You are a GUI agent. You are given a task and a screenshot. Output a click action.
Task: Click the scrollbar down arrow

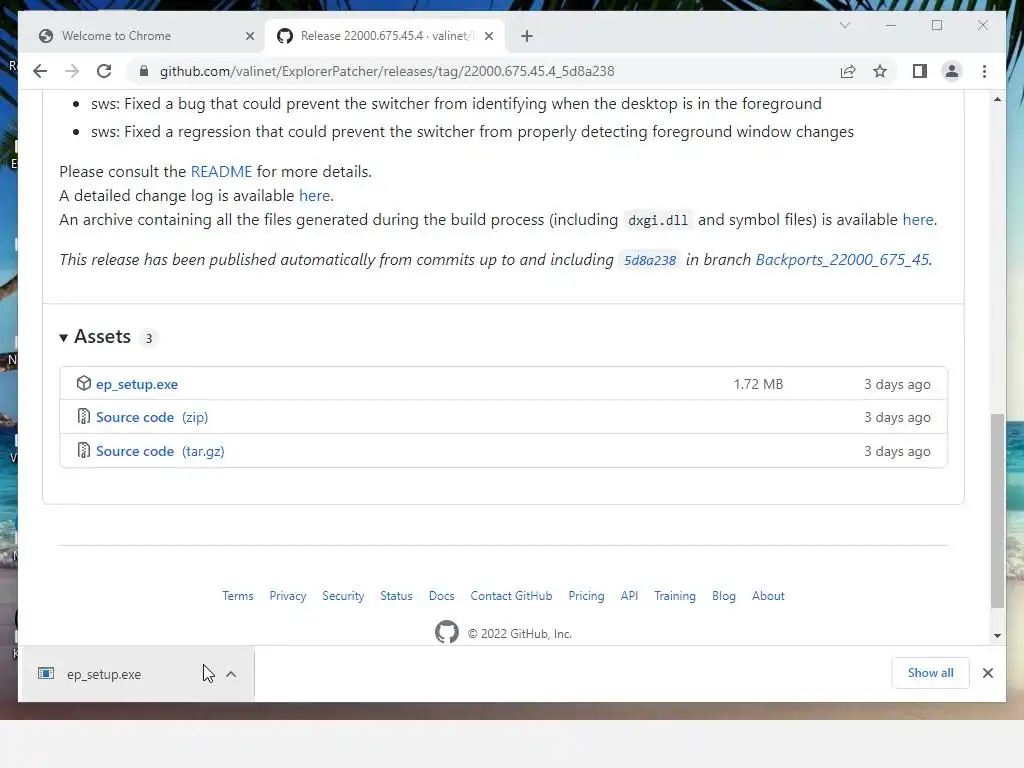point(997,635)
